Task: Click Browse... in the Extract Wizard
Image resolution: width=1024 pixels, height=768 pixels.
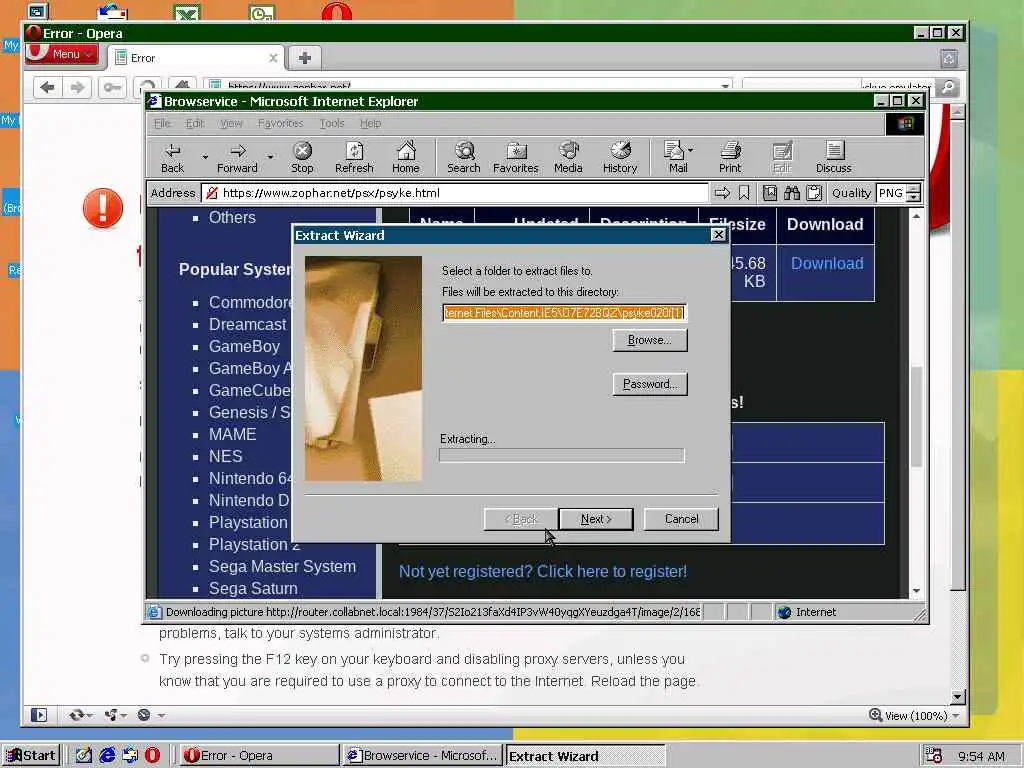Action: [650, 340]
